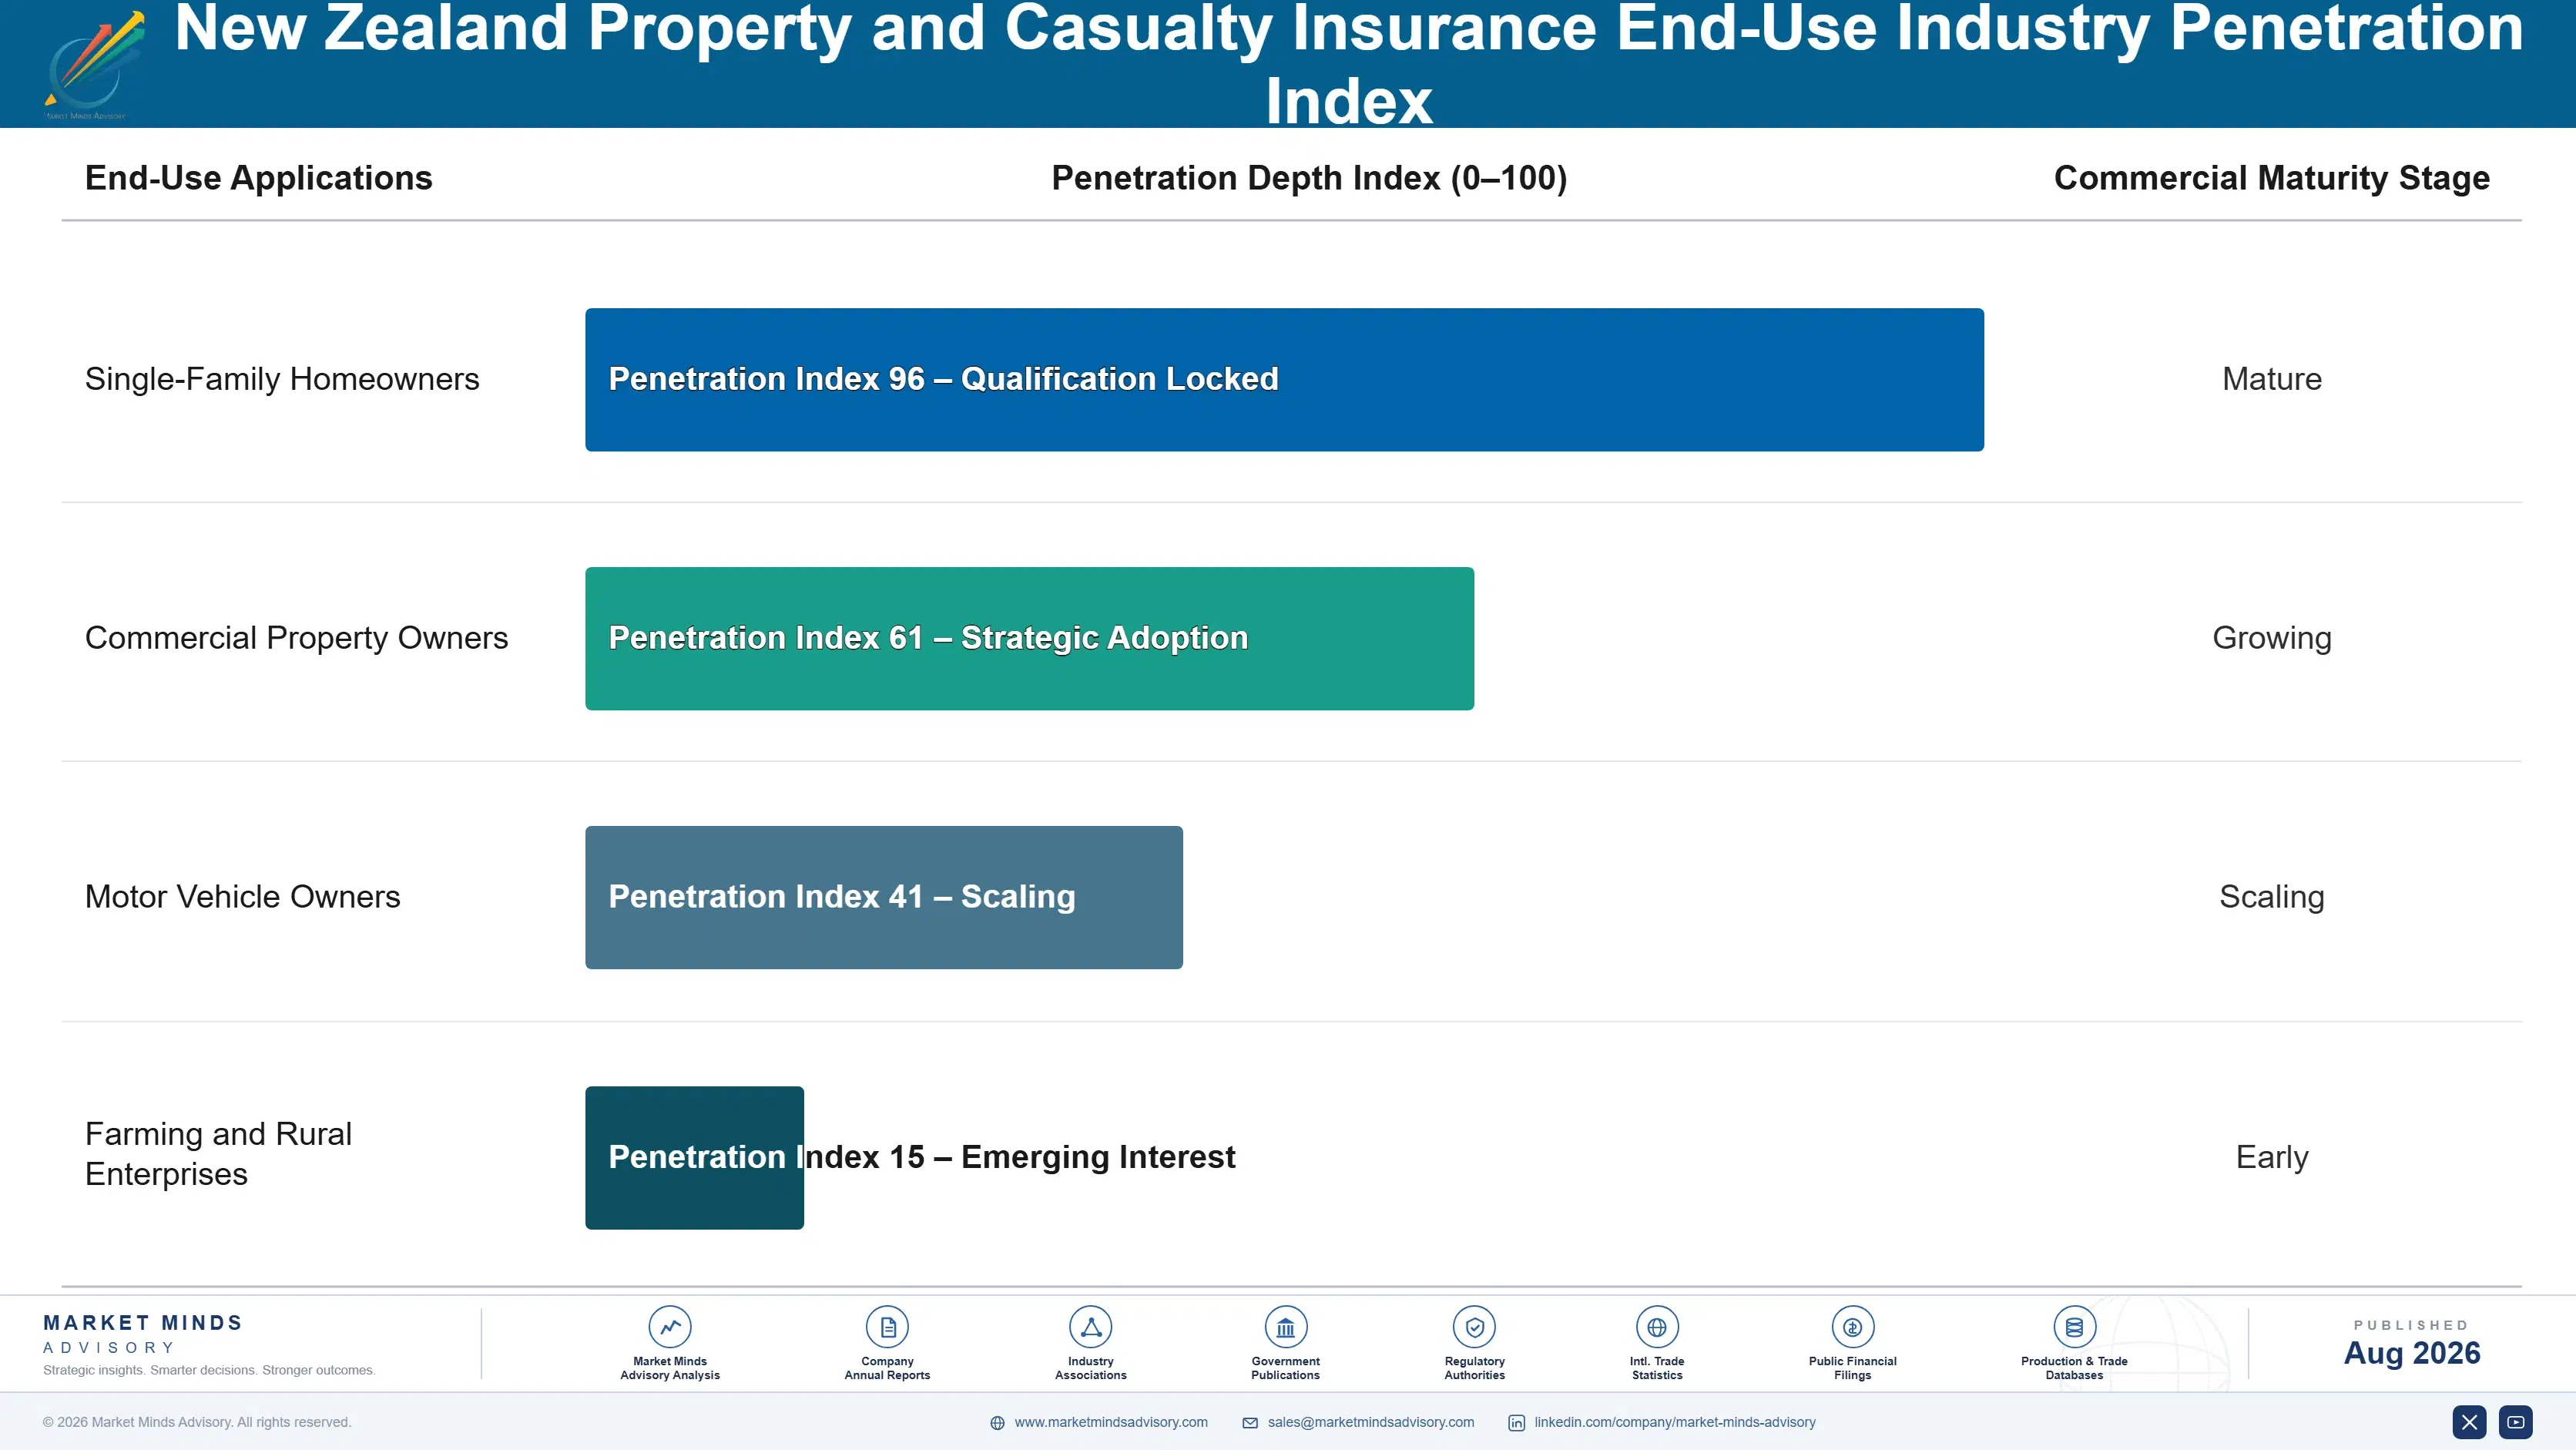
Task: Click the Penetration Depth Index (0–100) header
Action: tap(1309, 178)
